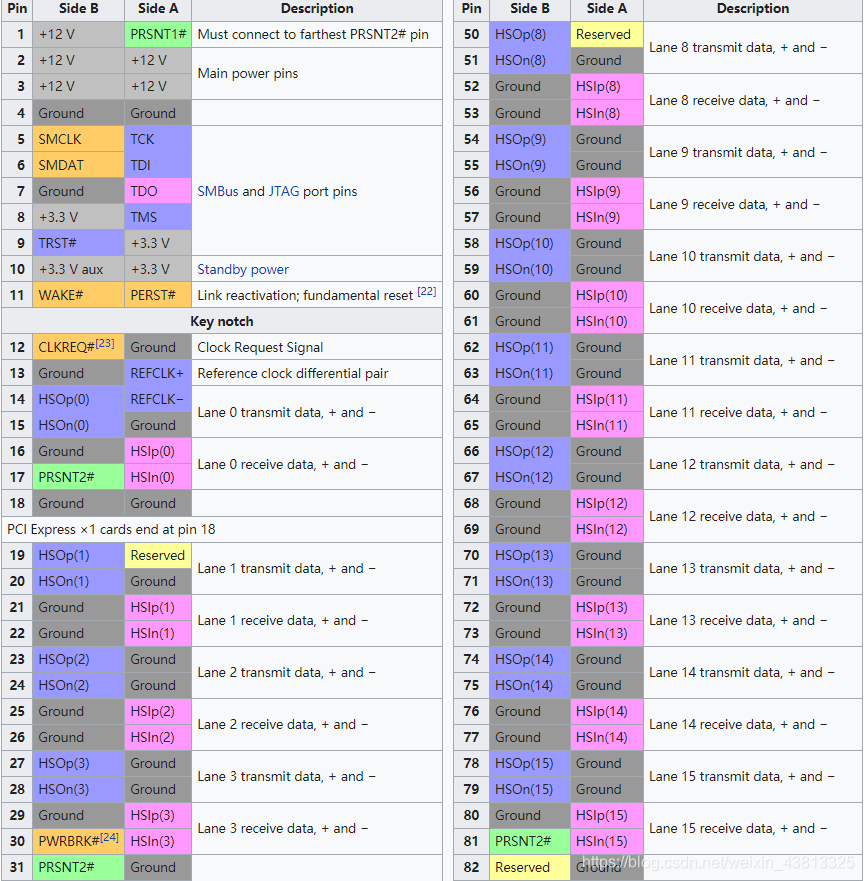Open footnote 23 next to CLKREQ#
864x881 pixels.
(x=104, y=343)
